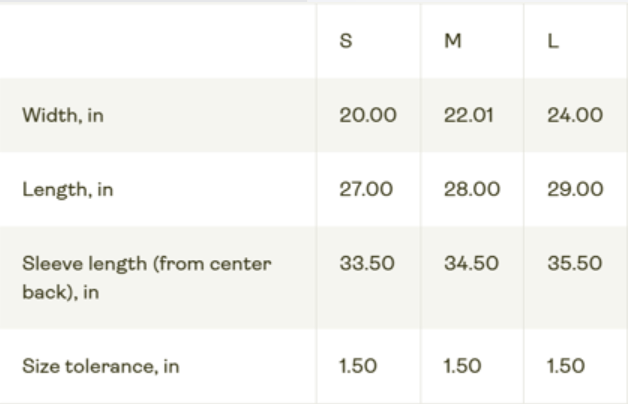Click size tolerance 1.50 under L
The height and width of the screenshot is (404, 628).
566,366
